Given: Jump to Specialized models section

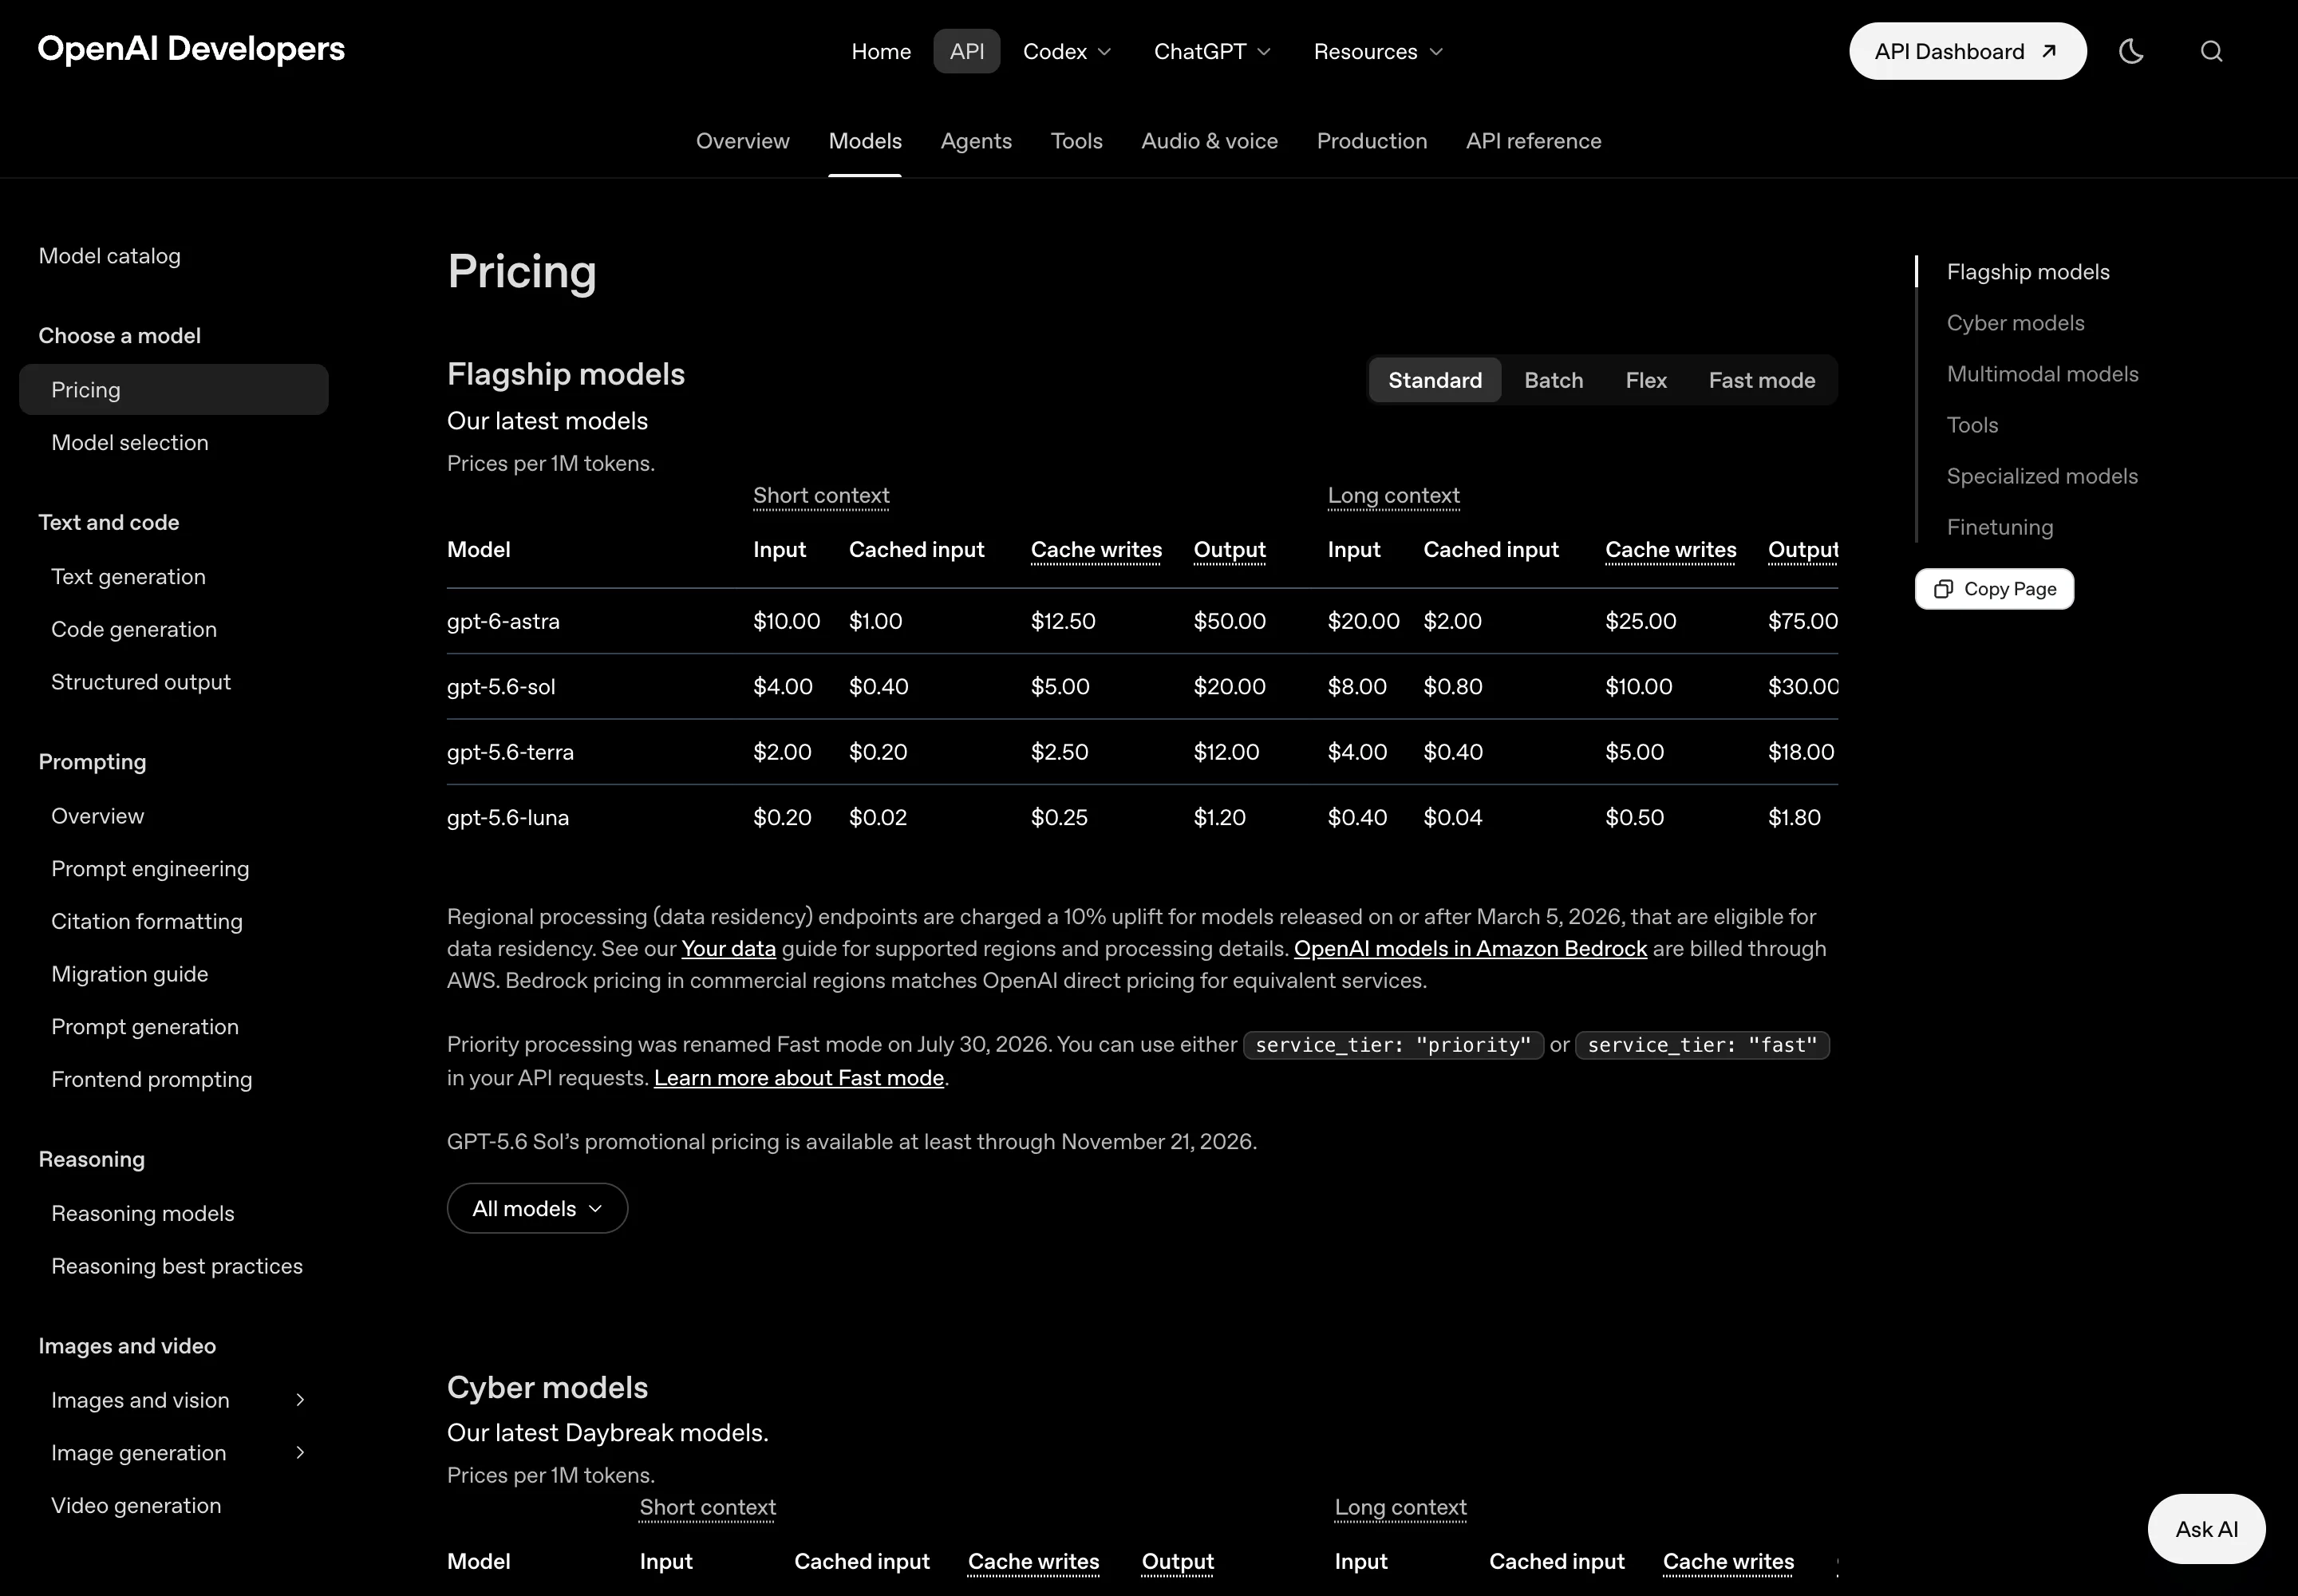Looking at the screenshot, I should point(2042,476).
